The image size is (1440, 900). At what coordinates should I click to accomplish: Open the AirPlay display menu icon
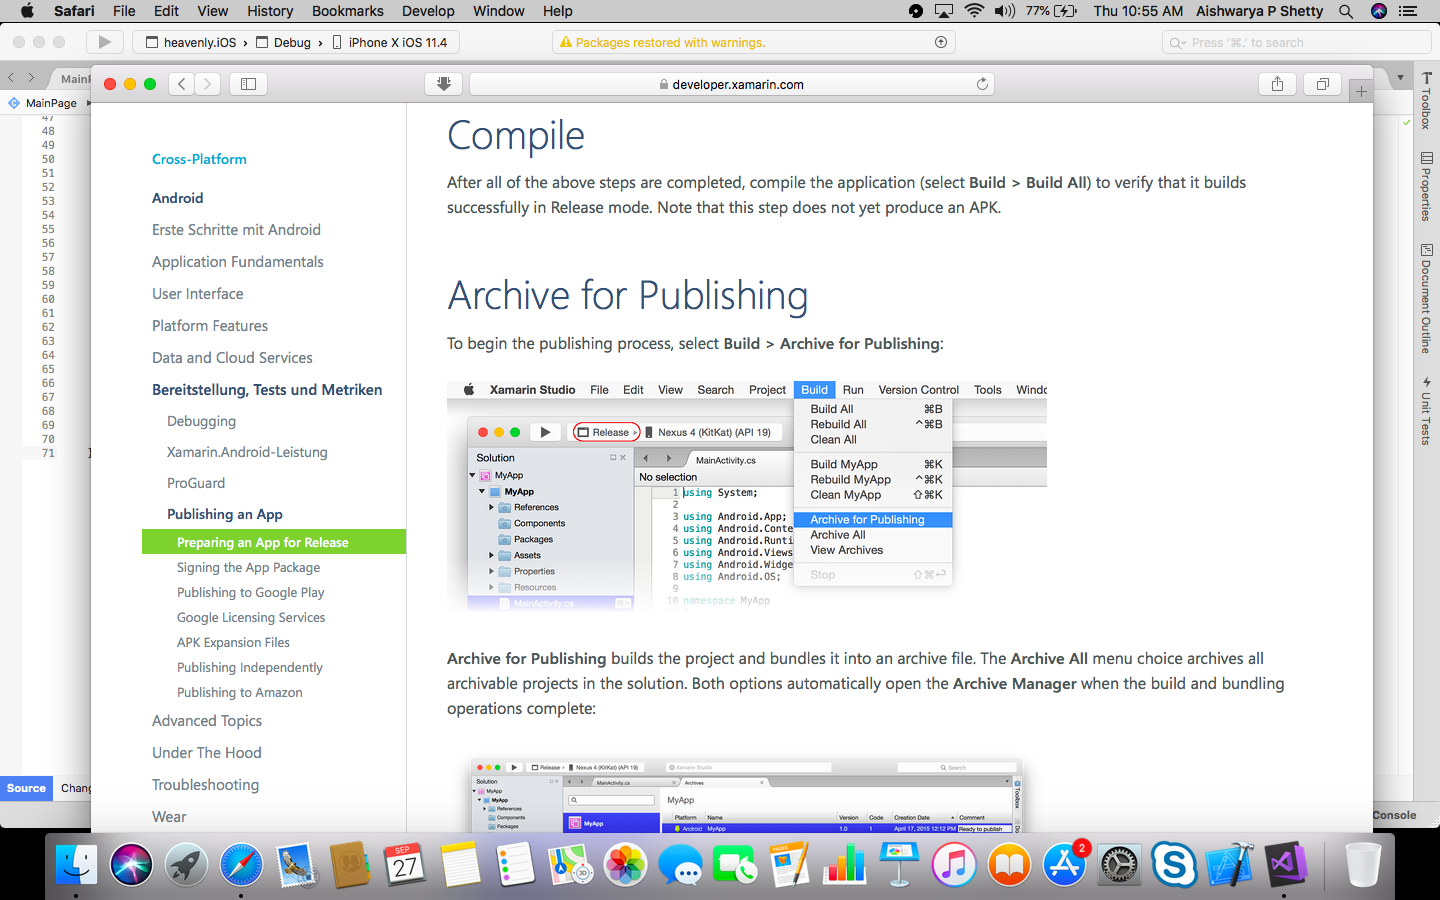944,11
